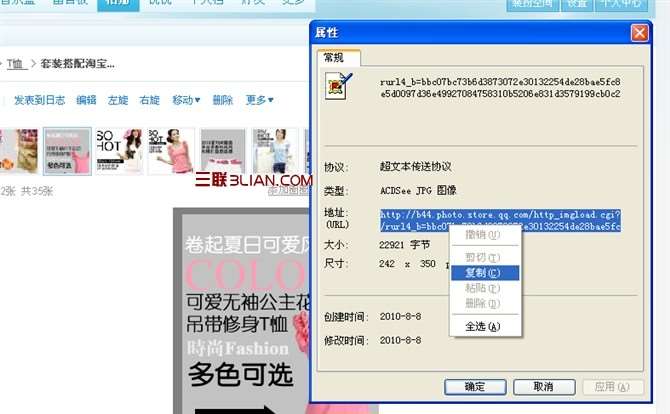Select the highlighted gray poster thumbnail
The width and height of the screenshot is (670, 414).
pos(68,151)
